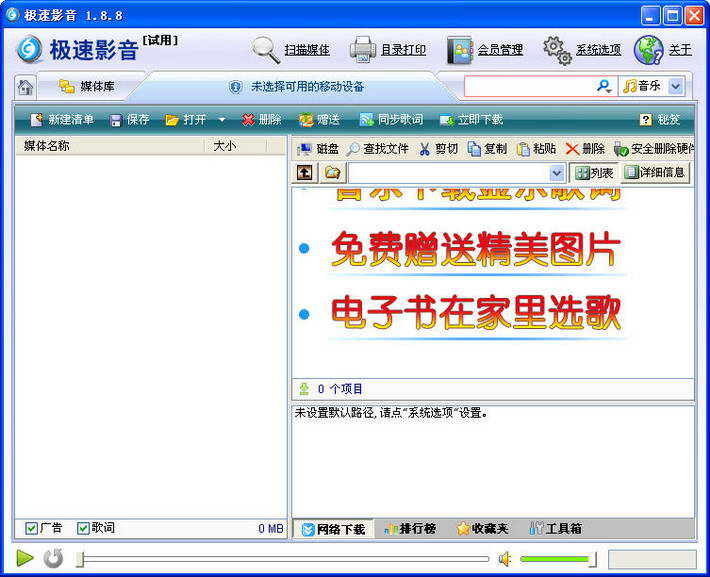The height and width of the screenshot is (577, 710).
Task: Click 剪切 scissors cut
Action: [x=438, y=149]
